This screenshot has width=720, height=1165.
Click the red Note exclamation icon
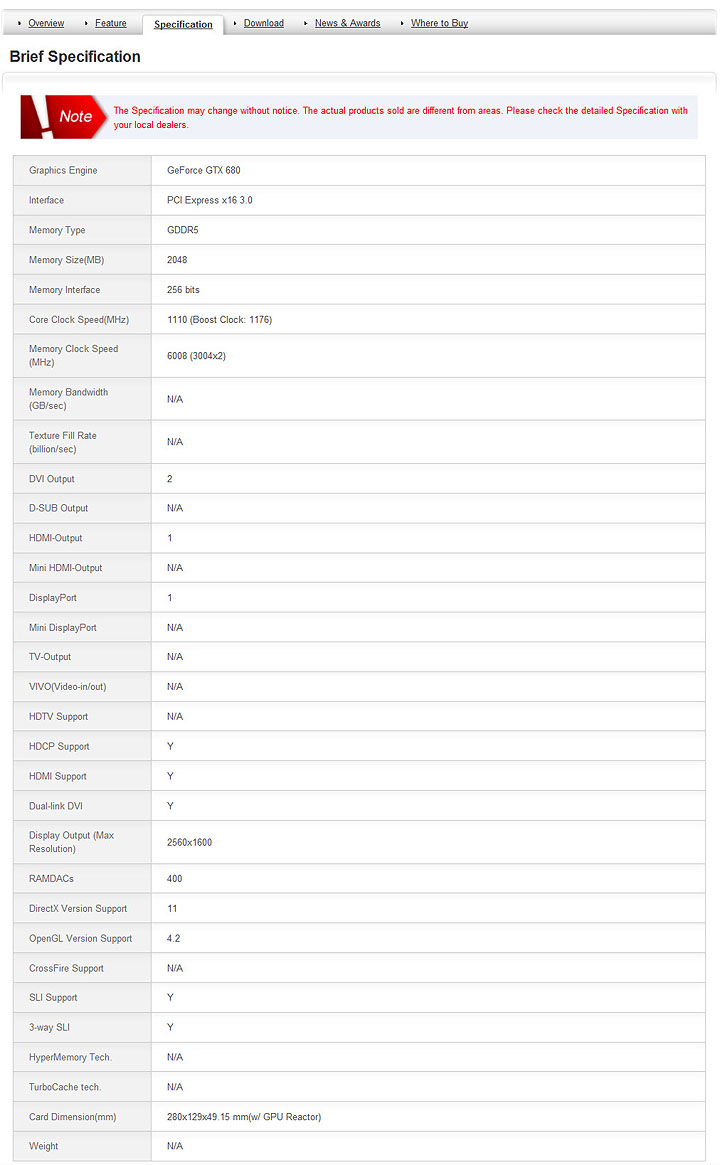coord(63,117)
